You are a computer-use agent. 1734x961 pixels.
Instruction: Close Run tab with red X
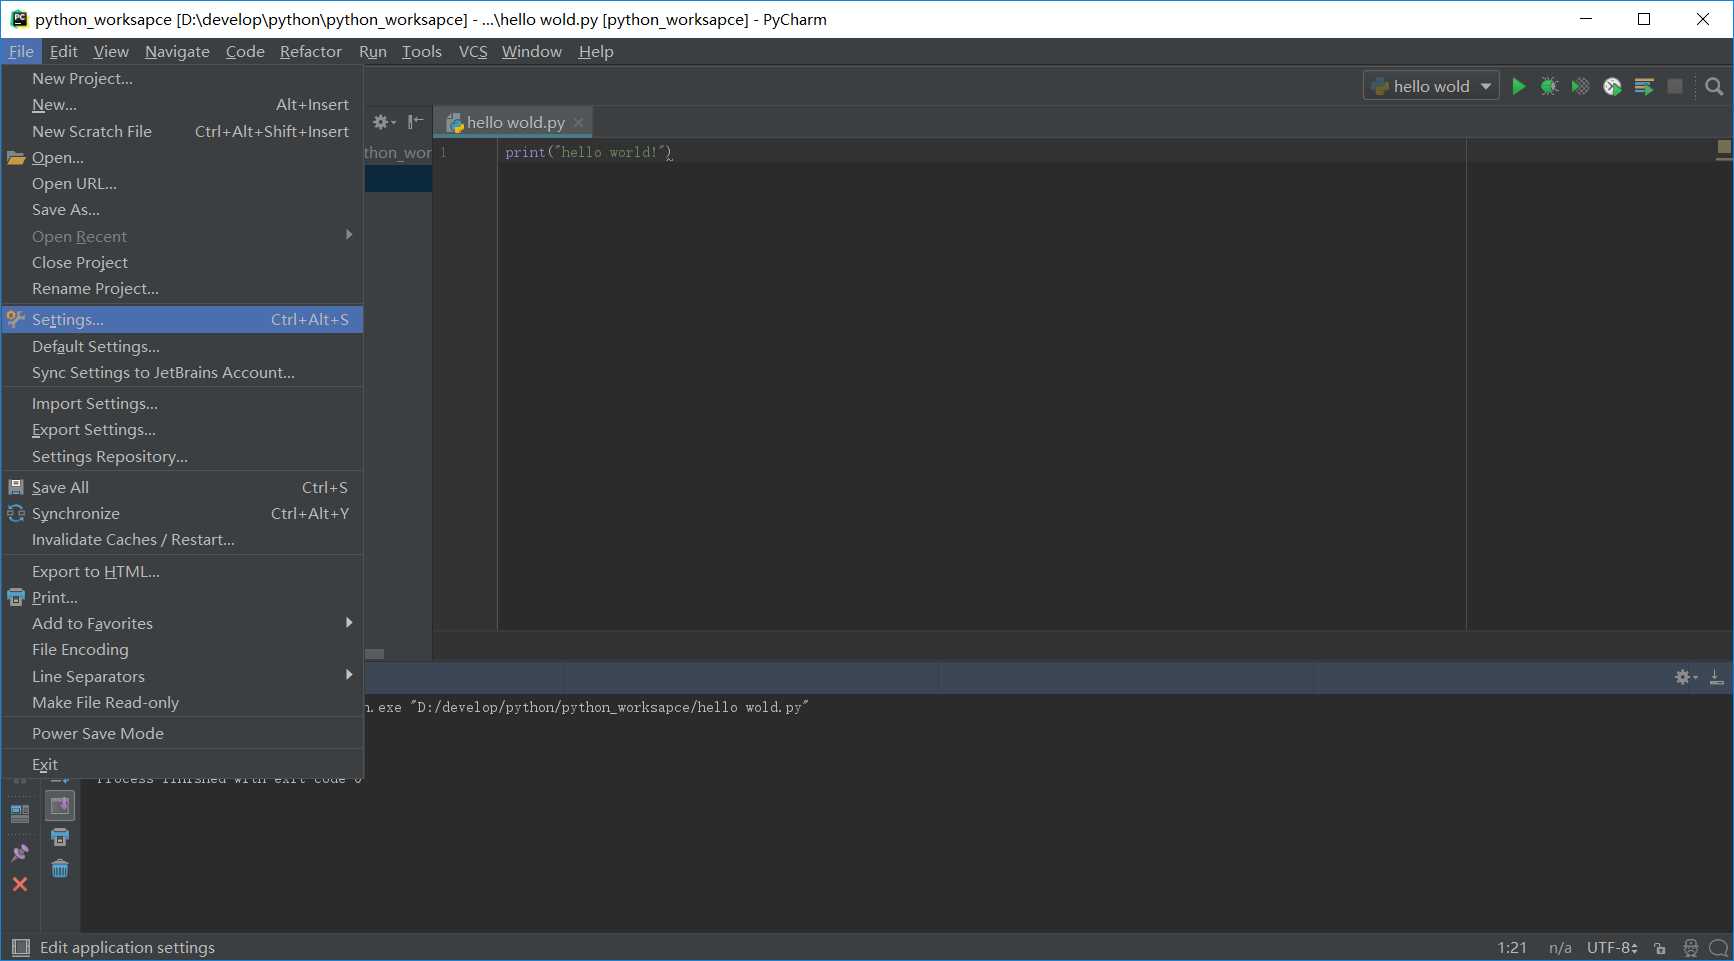[20, 884]
